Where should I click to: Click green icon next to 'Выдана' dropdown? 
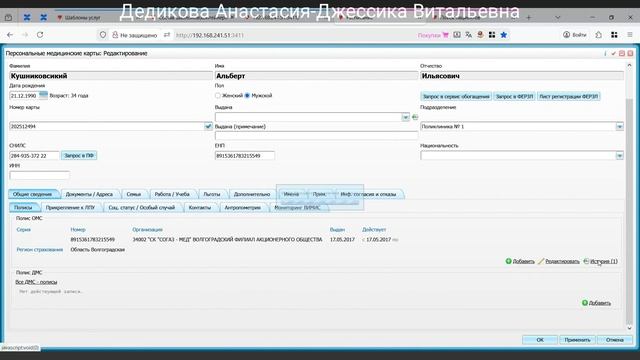pyautogui.click(x=415, y=117)
